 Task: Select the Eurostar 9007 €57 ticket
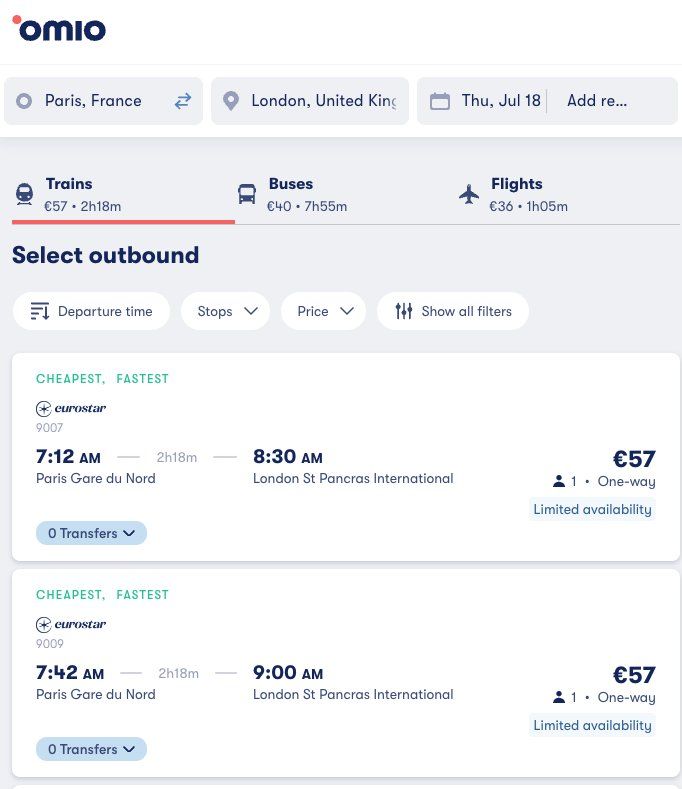click(x=346, y=457)
